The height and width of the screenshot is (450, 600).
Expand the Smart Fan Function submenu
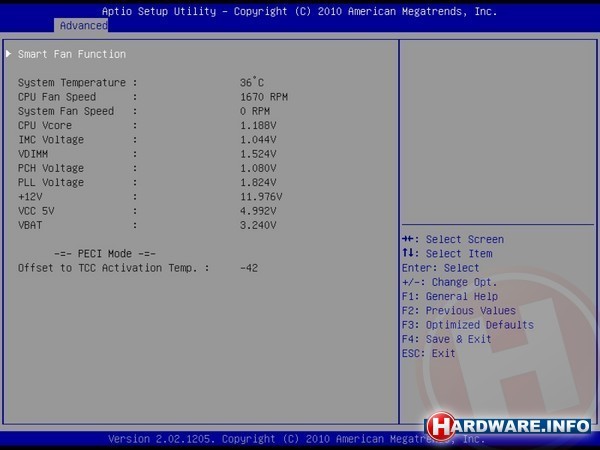click(x=72, y=54)
